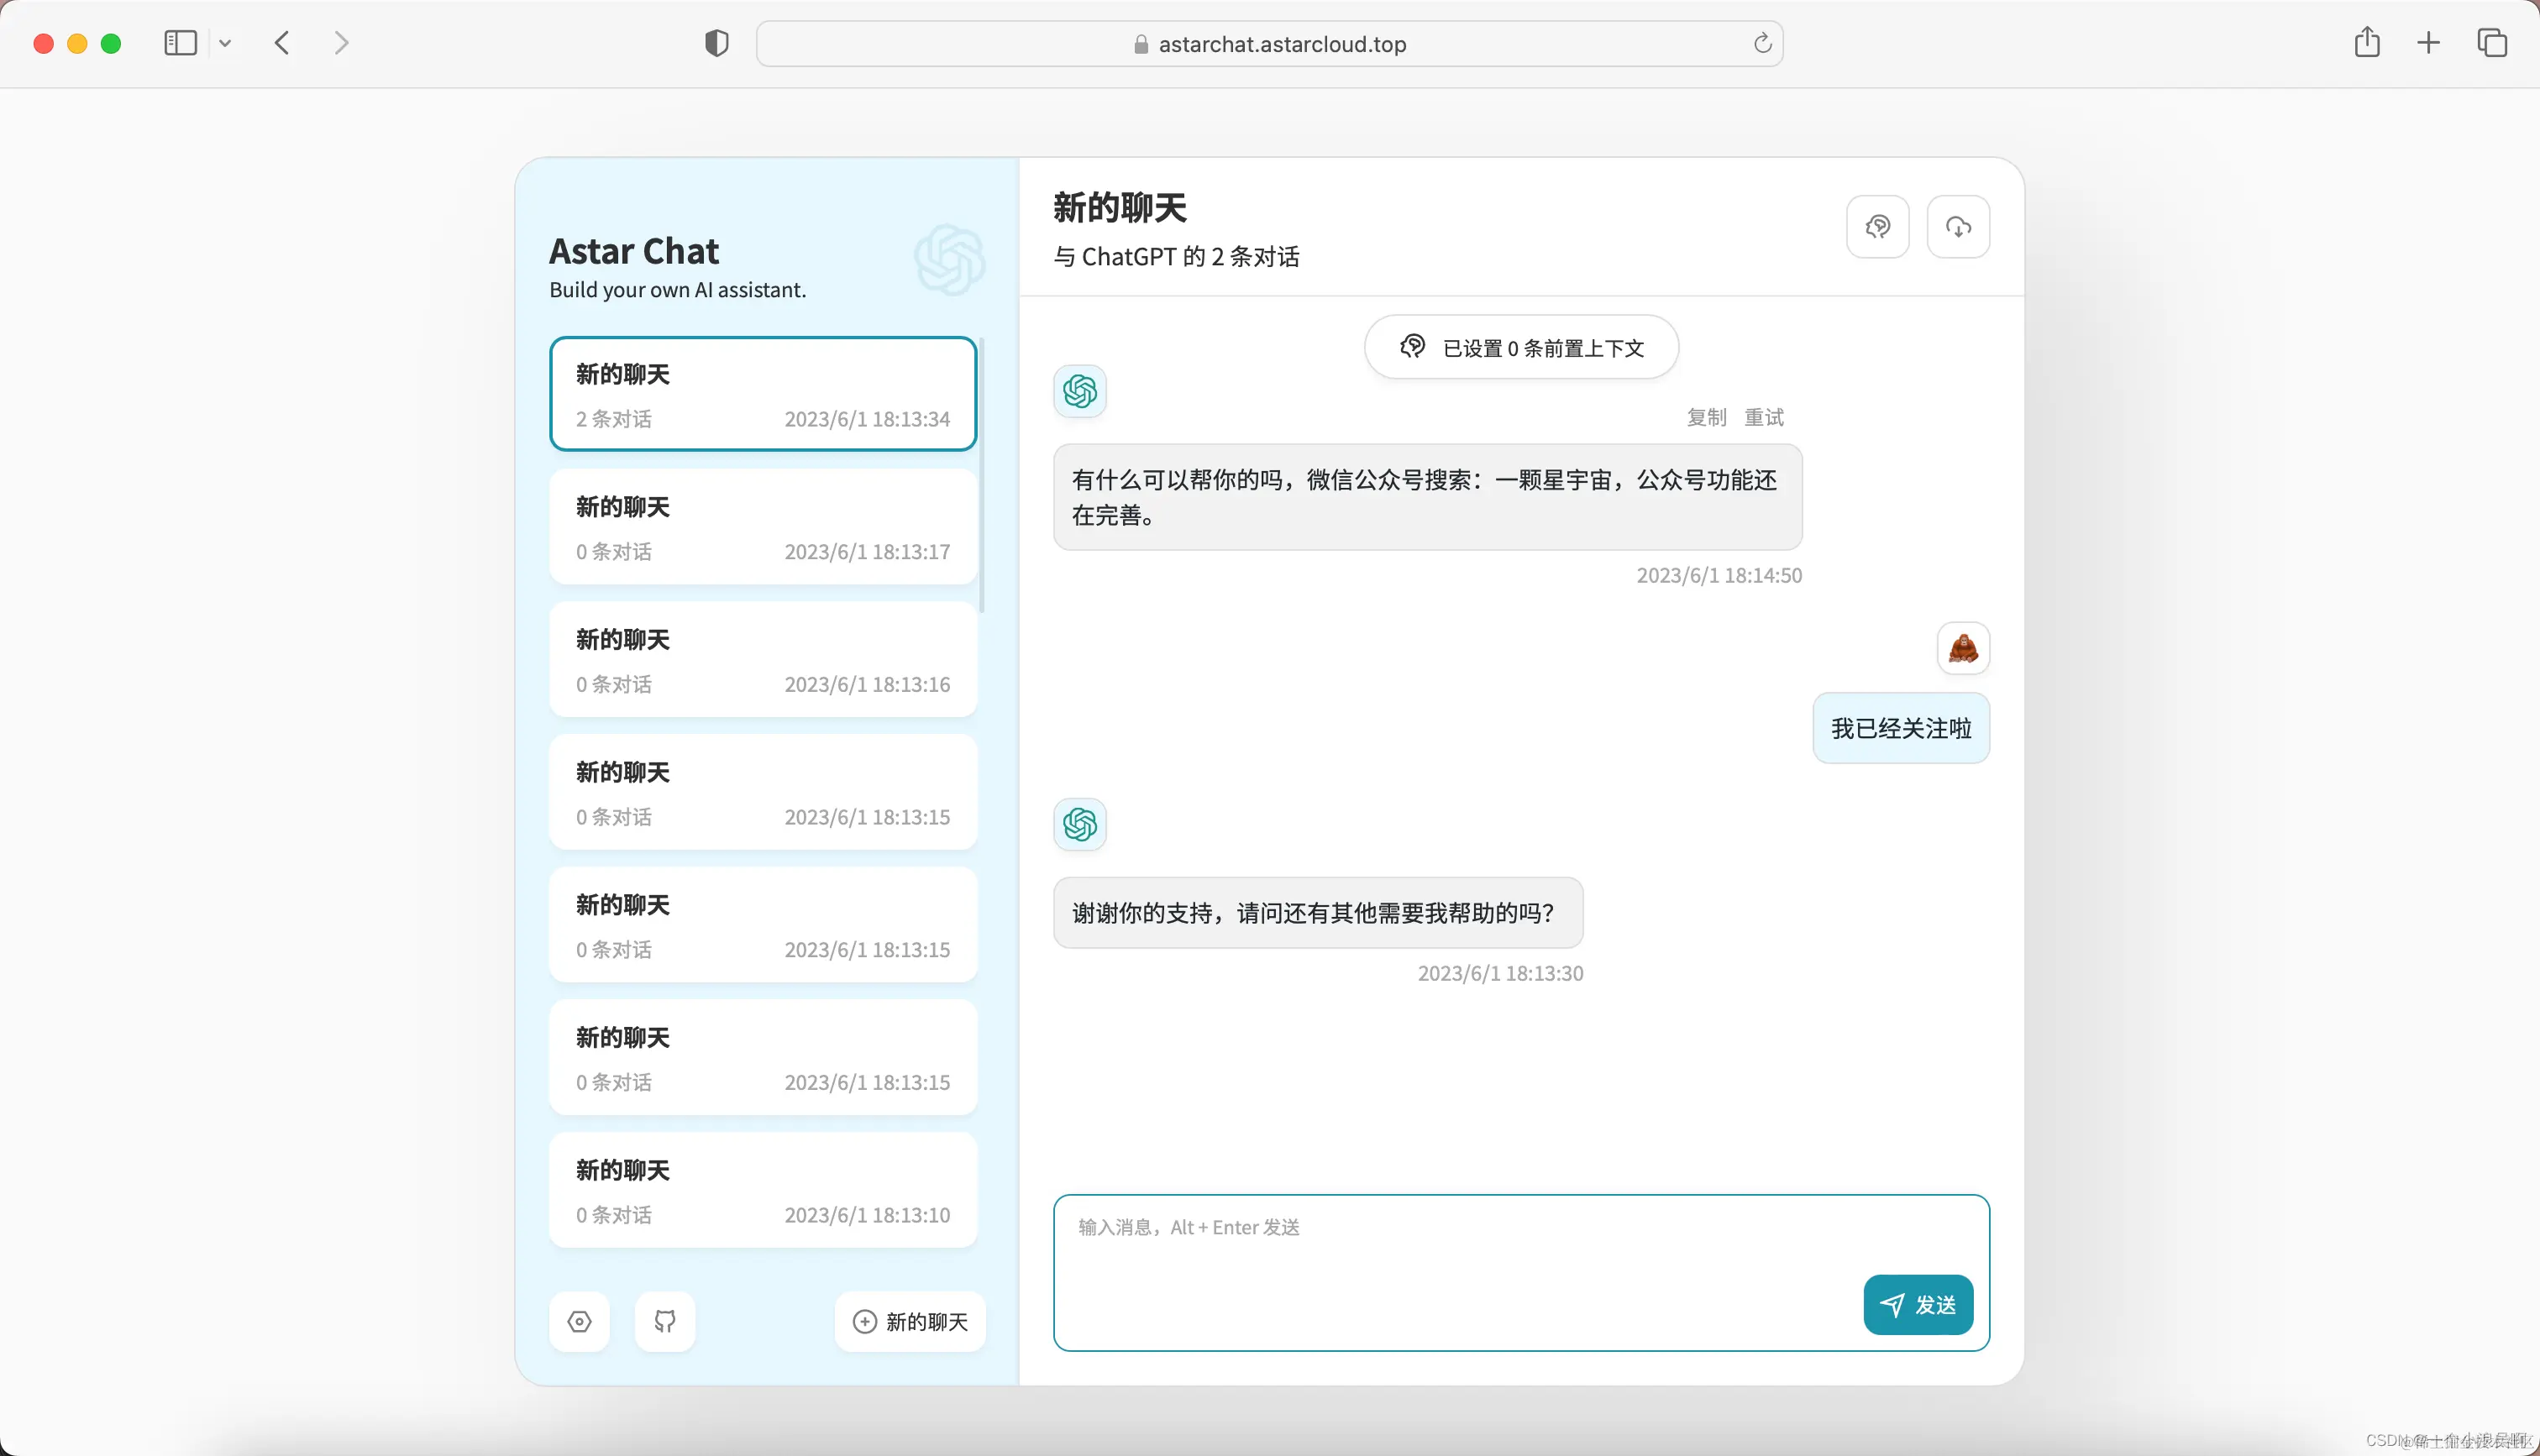Viewport: 2540px width, 1456px height.
Task: Start a 新的聊天 from the sidebar button
Action: click(910, 1321)
